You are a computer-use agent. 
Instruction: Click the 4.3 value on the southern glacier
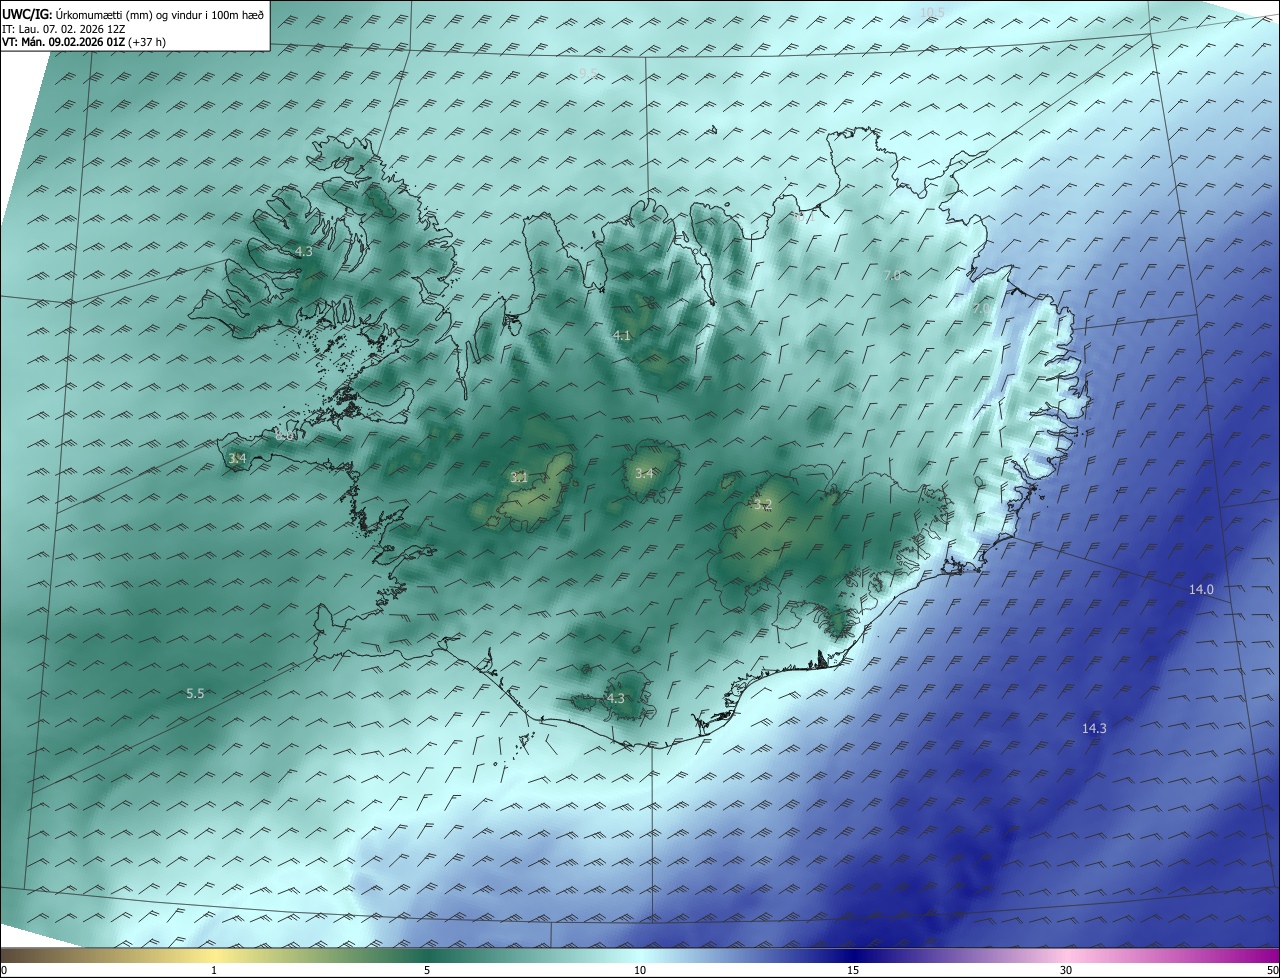tap(615, 699)
